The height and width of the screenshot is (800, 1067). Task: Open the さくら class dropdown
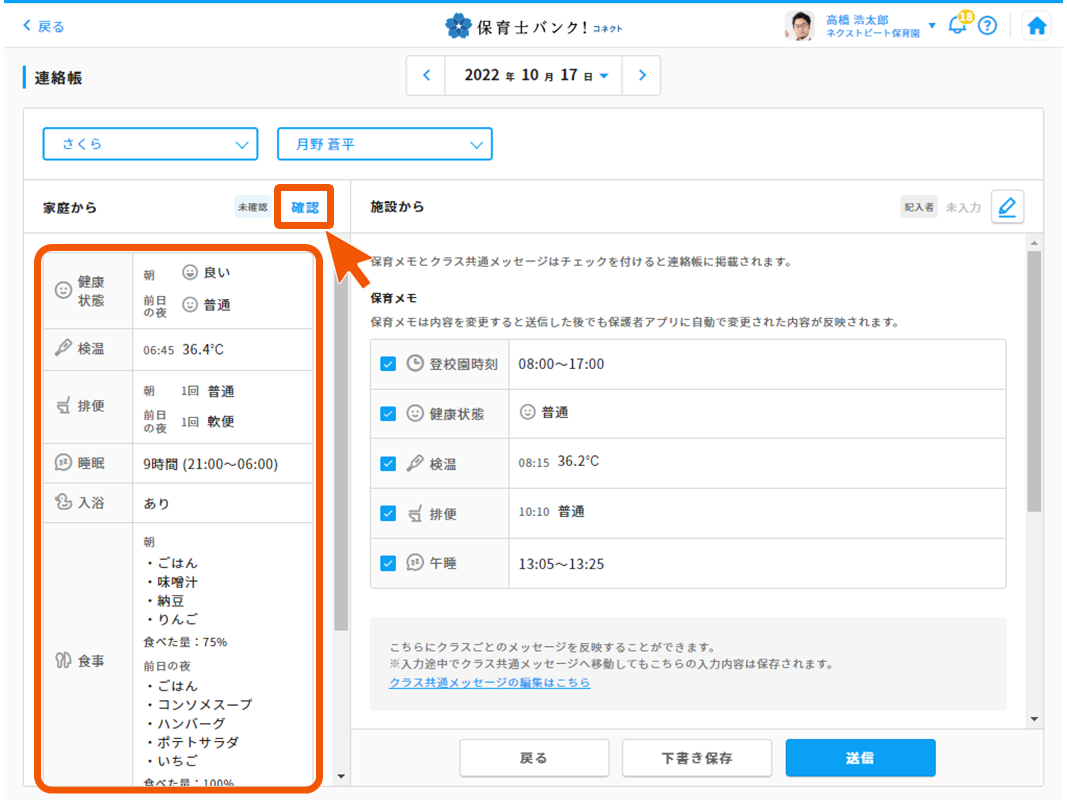tap(150, 144)
